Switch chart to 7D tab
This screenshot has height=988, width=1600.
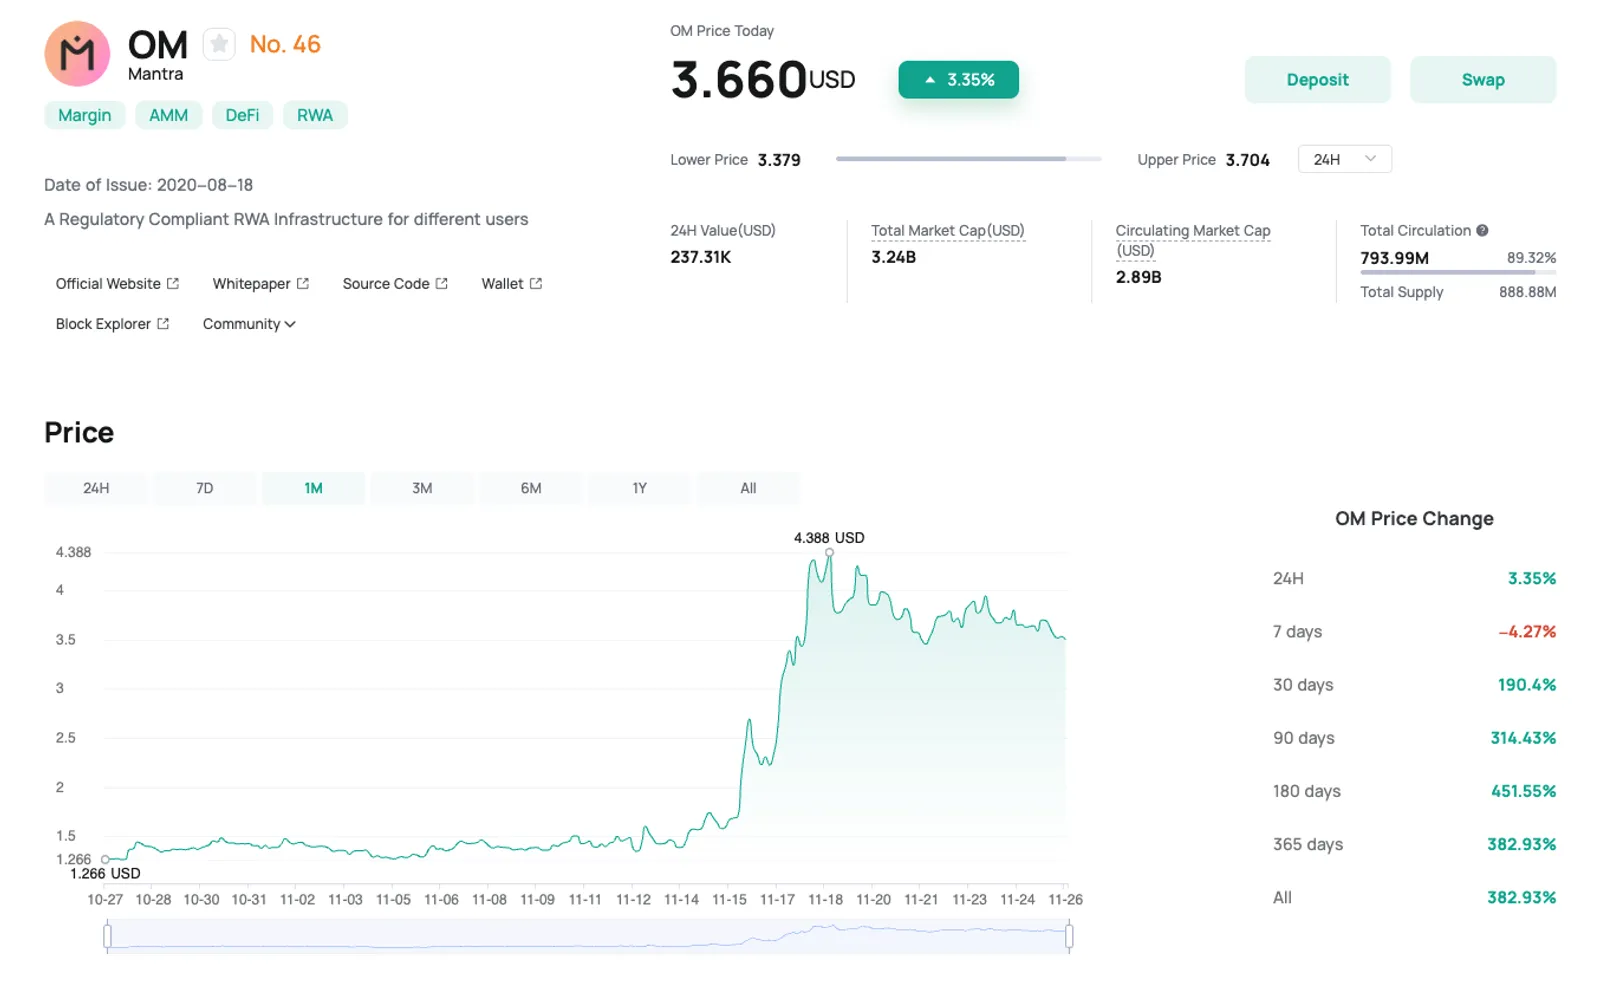204,488
